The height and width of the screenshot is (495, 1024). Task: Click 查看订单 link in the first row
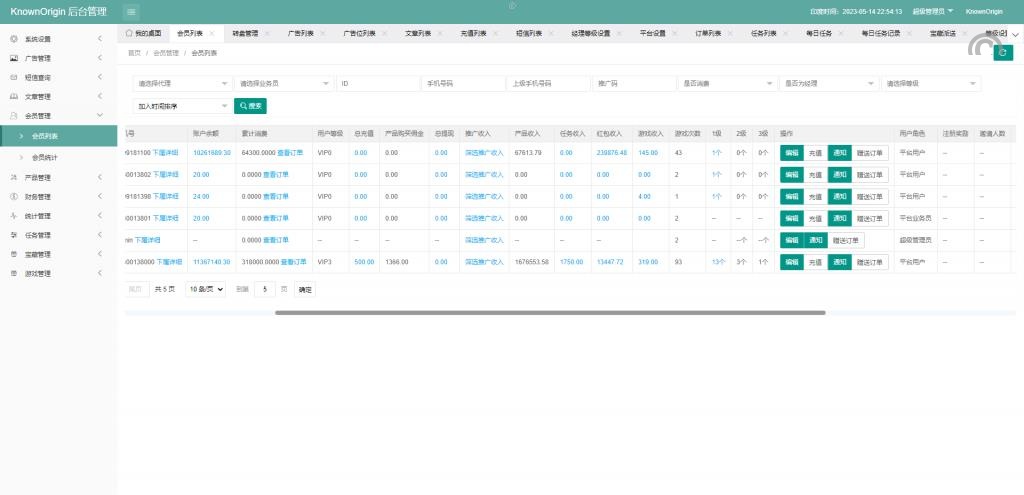pos(290,153)
